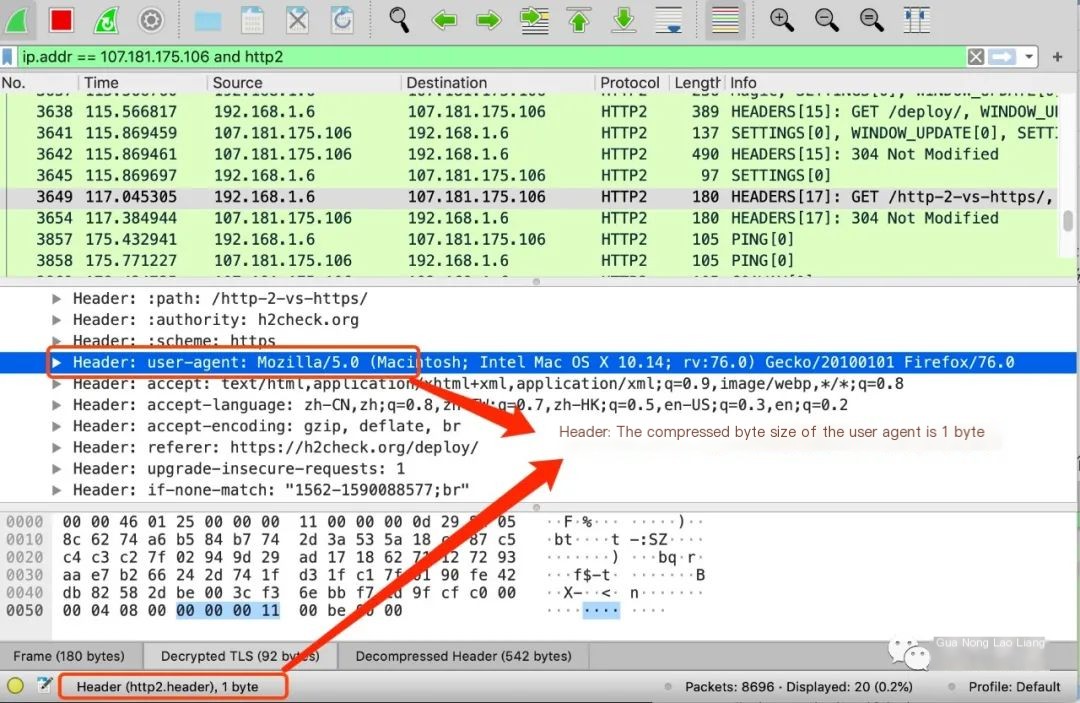Click the Resize columns toolbar icon

(917, 19)
